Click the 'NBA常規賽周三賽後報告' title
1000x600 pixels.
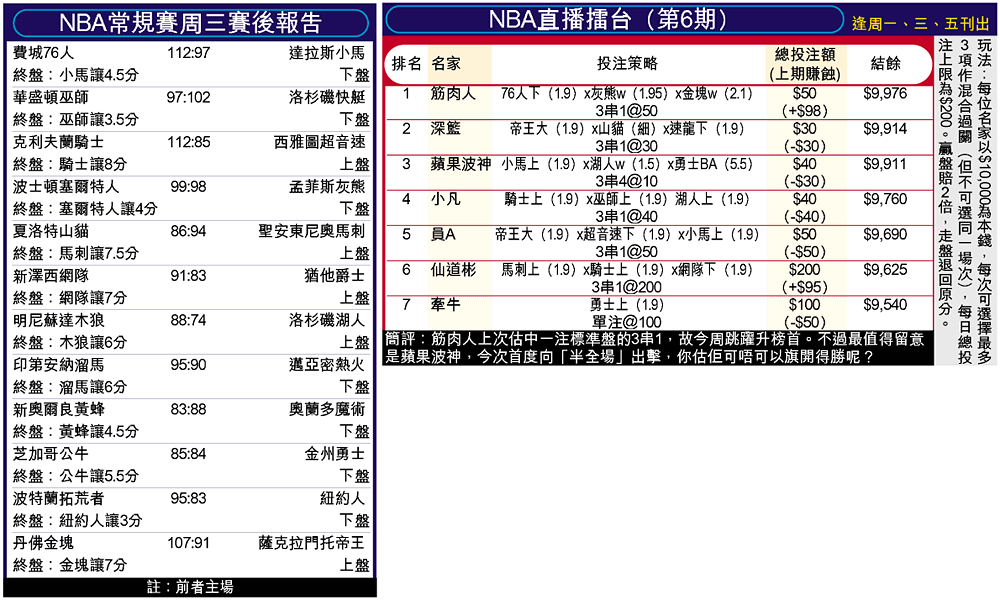pyautogui.click(x=190, y=23)
